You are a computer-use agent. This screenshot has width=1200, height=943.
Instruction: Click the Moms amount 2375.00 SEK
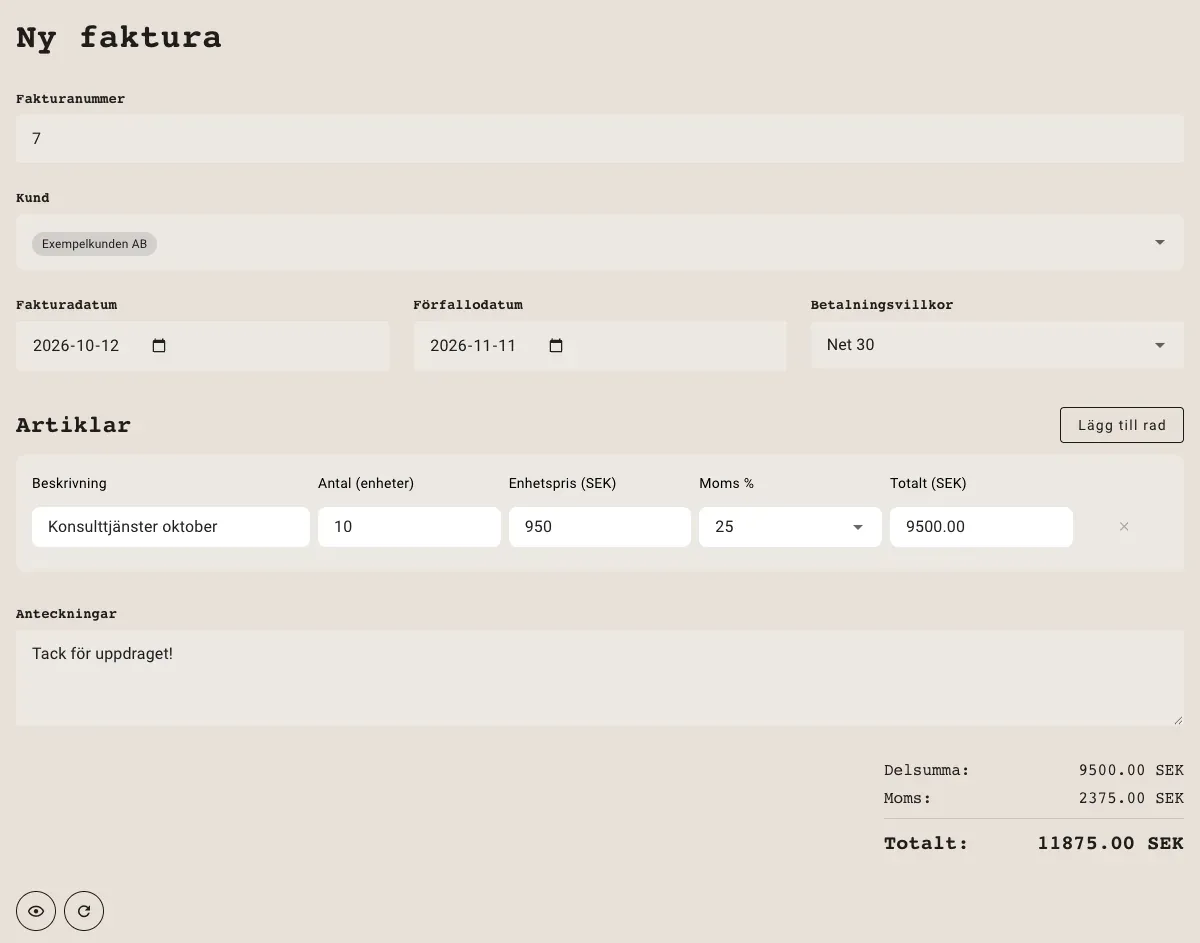(1131, 798)
